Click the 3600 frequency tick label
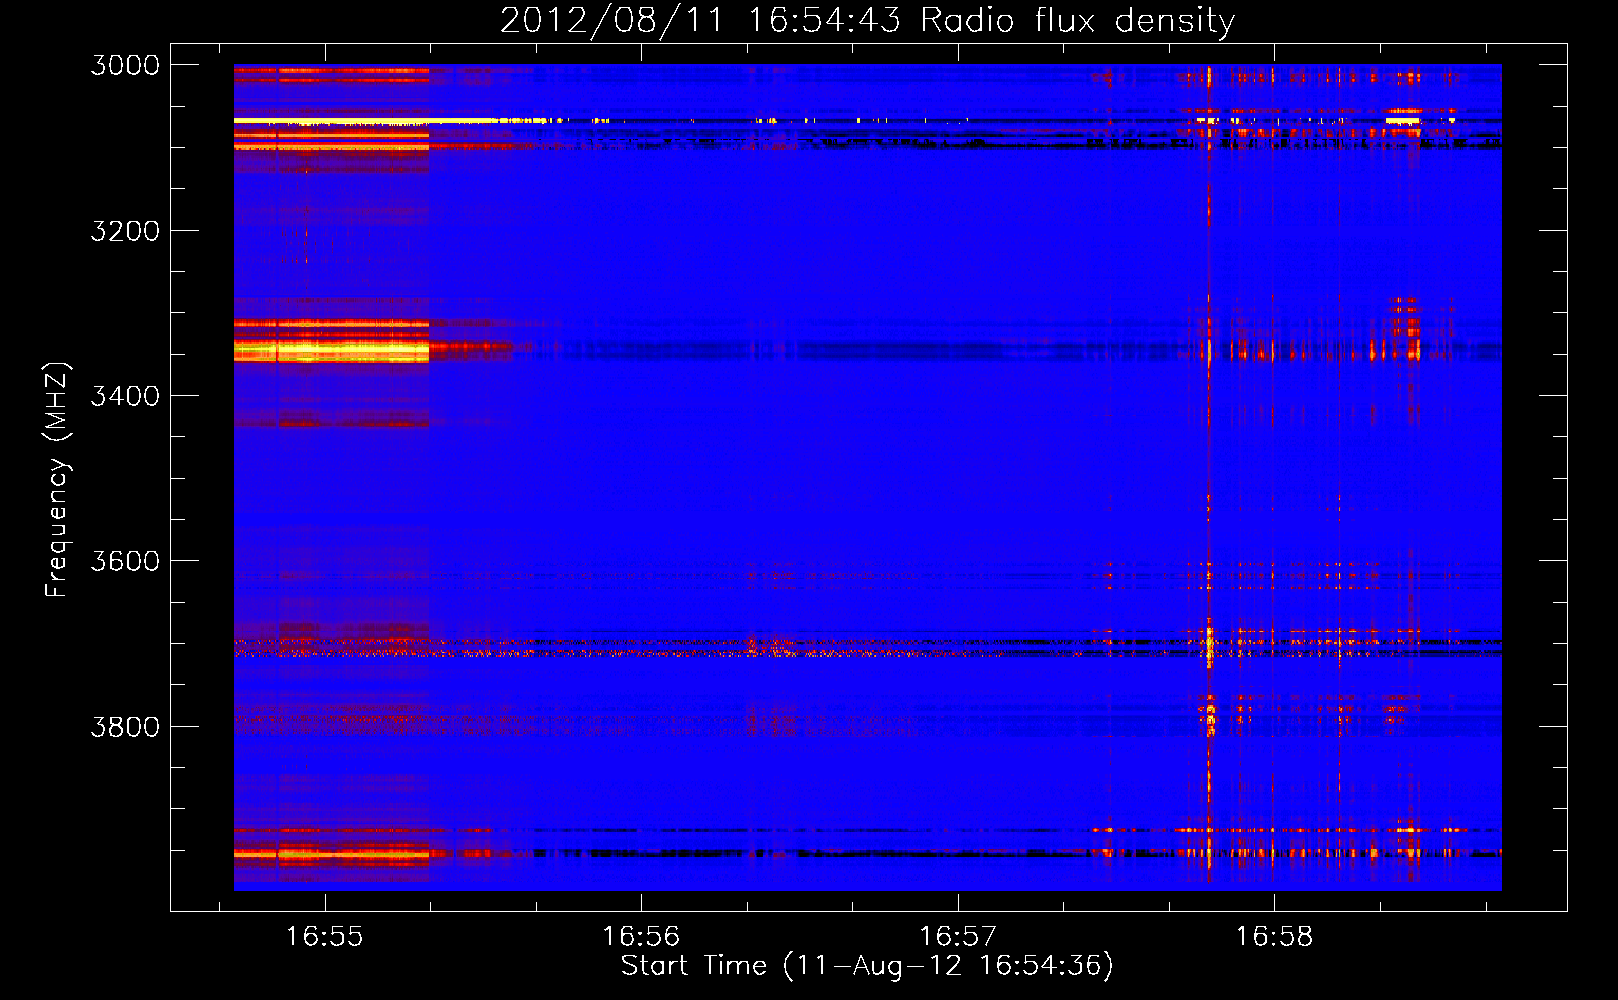Viewport: 1618px width, 1000px height. pyautogui.click(x=125, y=561)
